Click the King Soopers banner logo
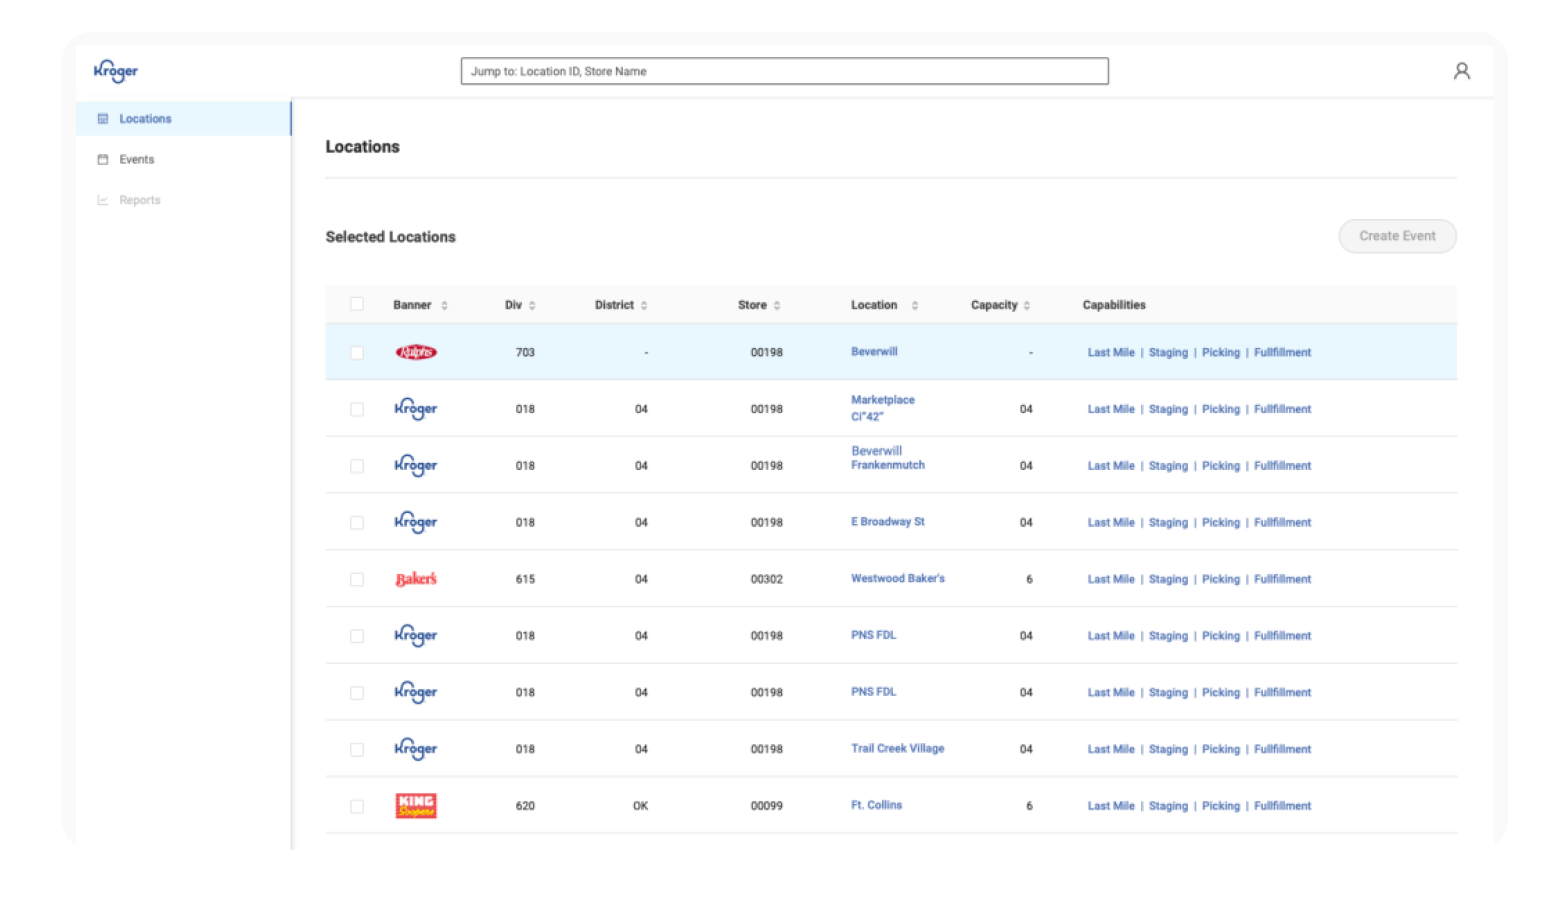Screen dimensions: 1568x922 pyautogui.click(x=416, y=806)
